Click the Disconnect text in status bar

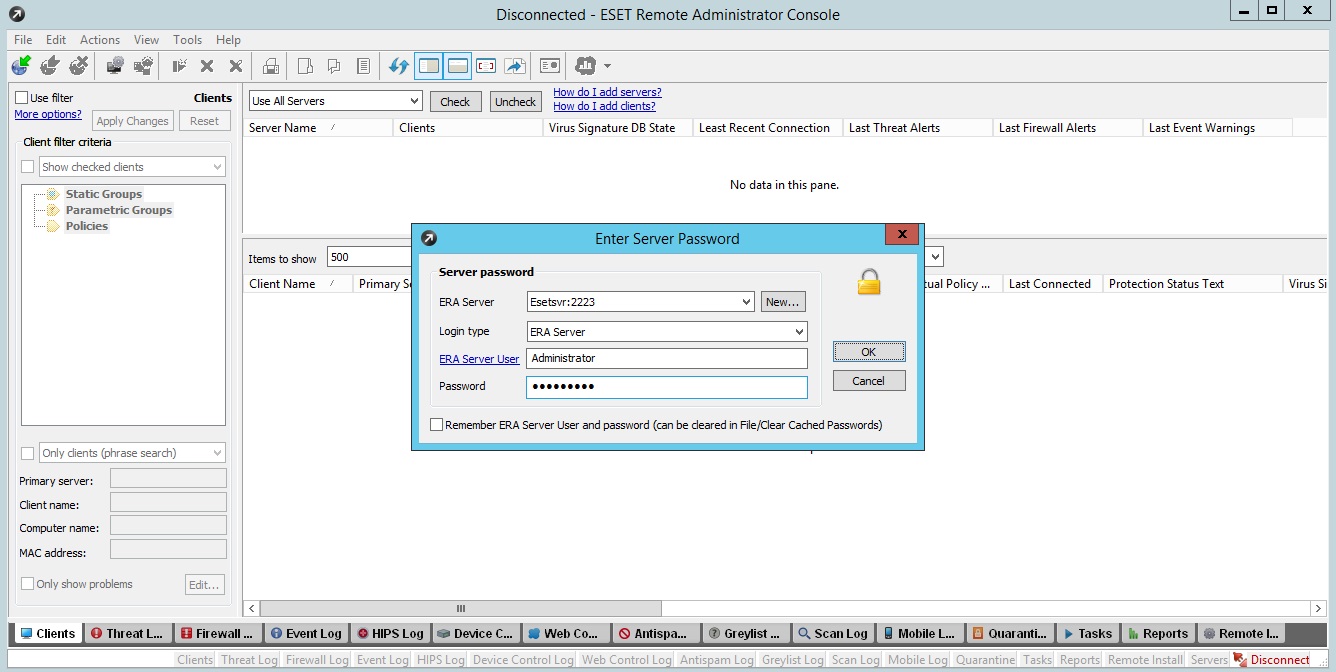tap(1280, 660)
